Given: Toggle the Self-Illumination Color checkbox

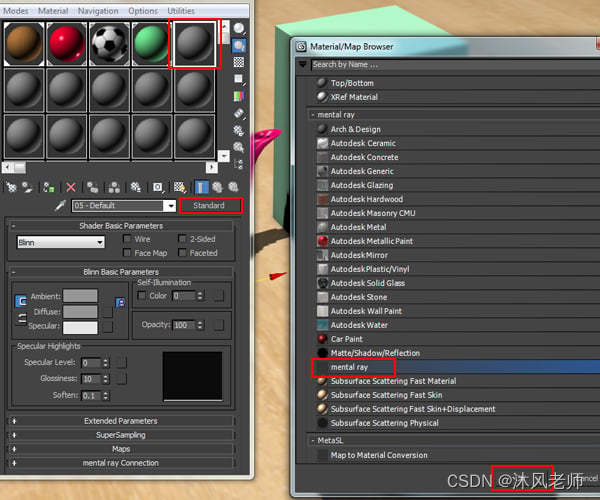Looking at the screenshot, I should [x=142, y=296].
